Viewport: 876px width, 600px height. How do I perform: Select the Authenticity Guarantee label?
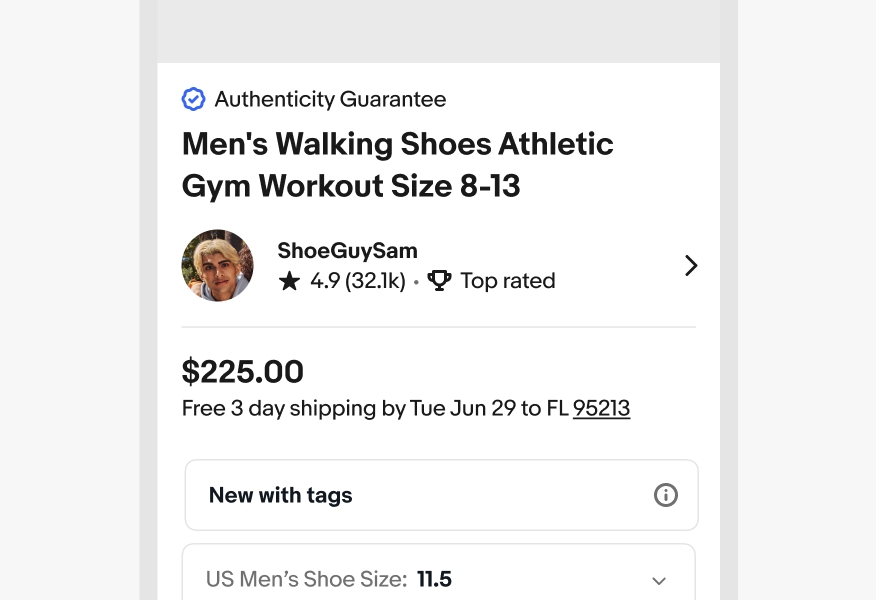330,99
